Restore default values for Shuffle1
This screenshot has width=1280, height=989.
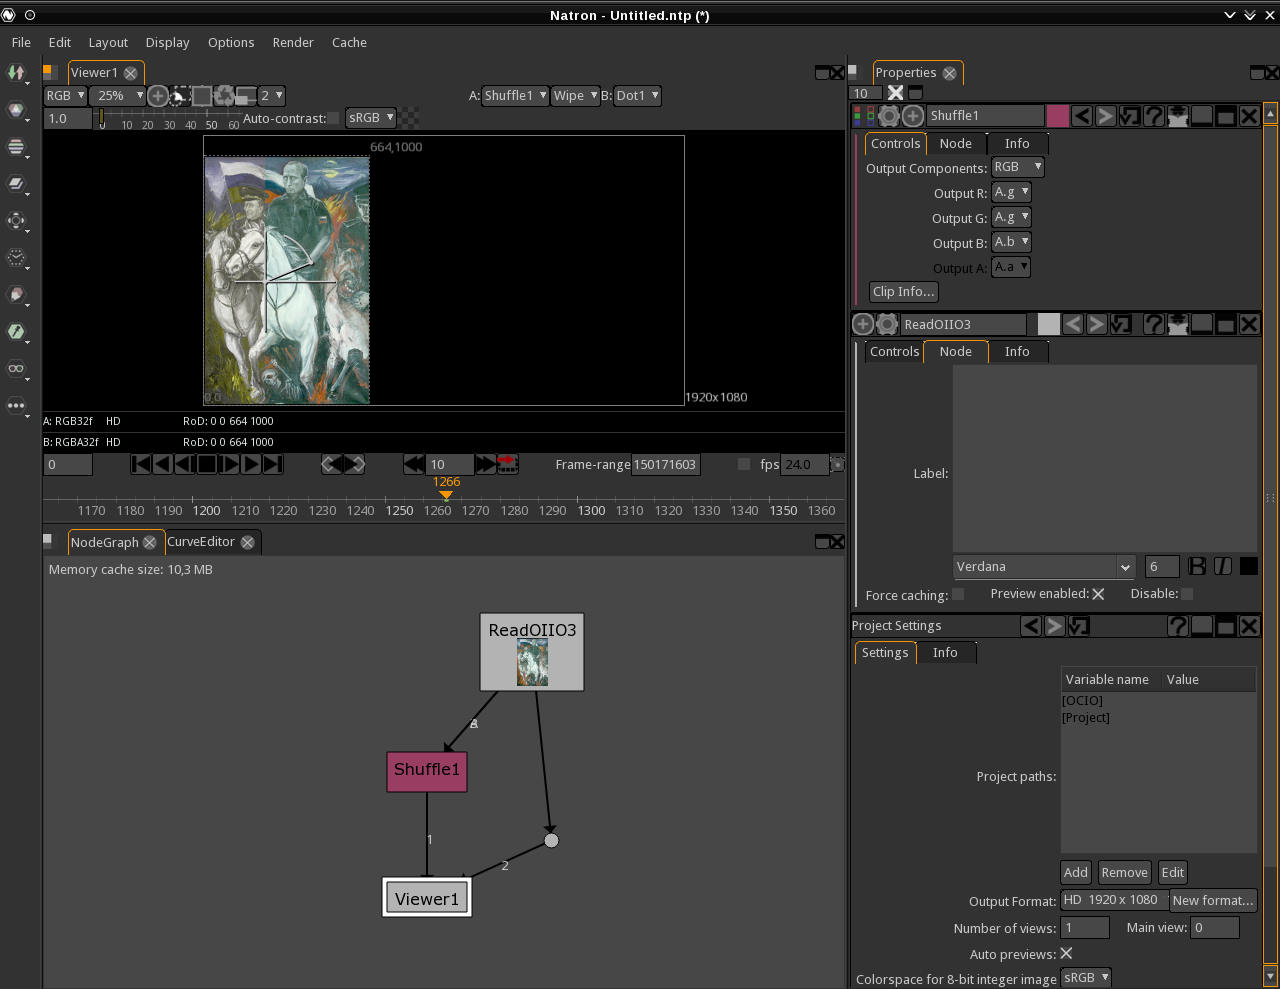tap(1130, 116)
